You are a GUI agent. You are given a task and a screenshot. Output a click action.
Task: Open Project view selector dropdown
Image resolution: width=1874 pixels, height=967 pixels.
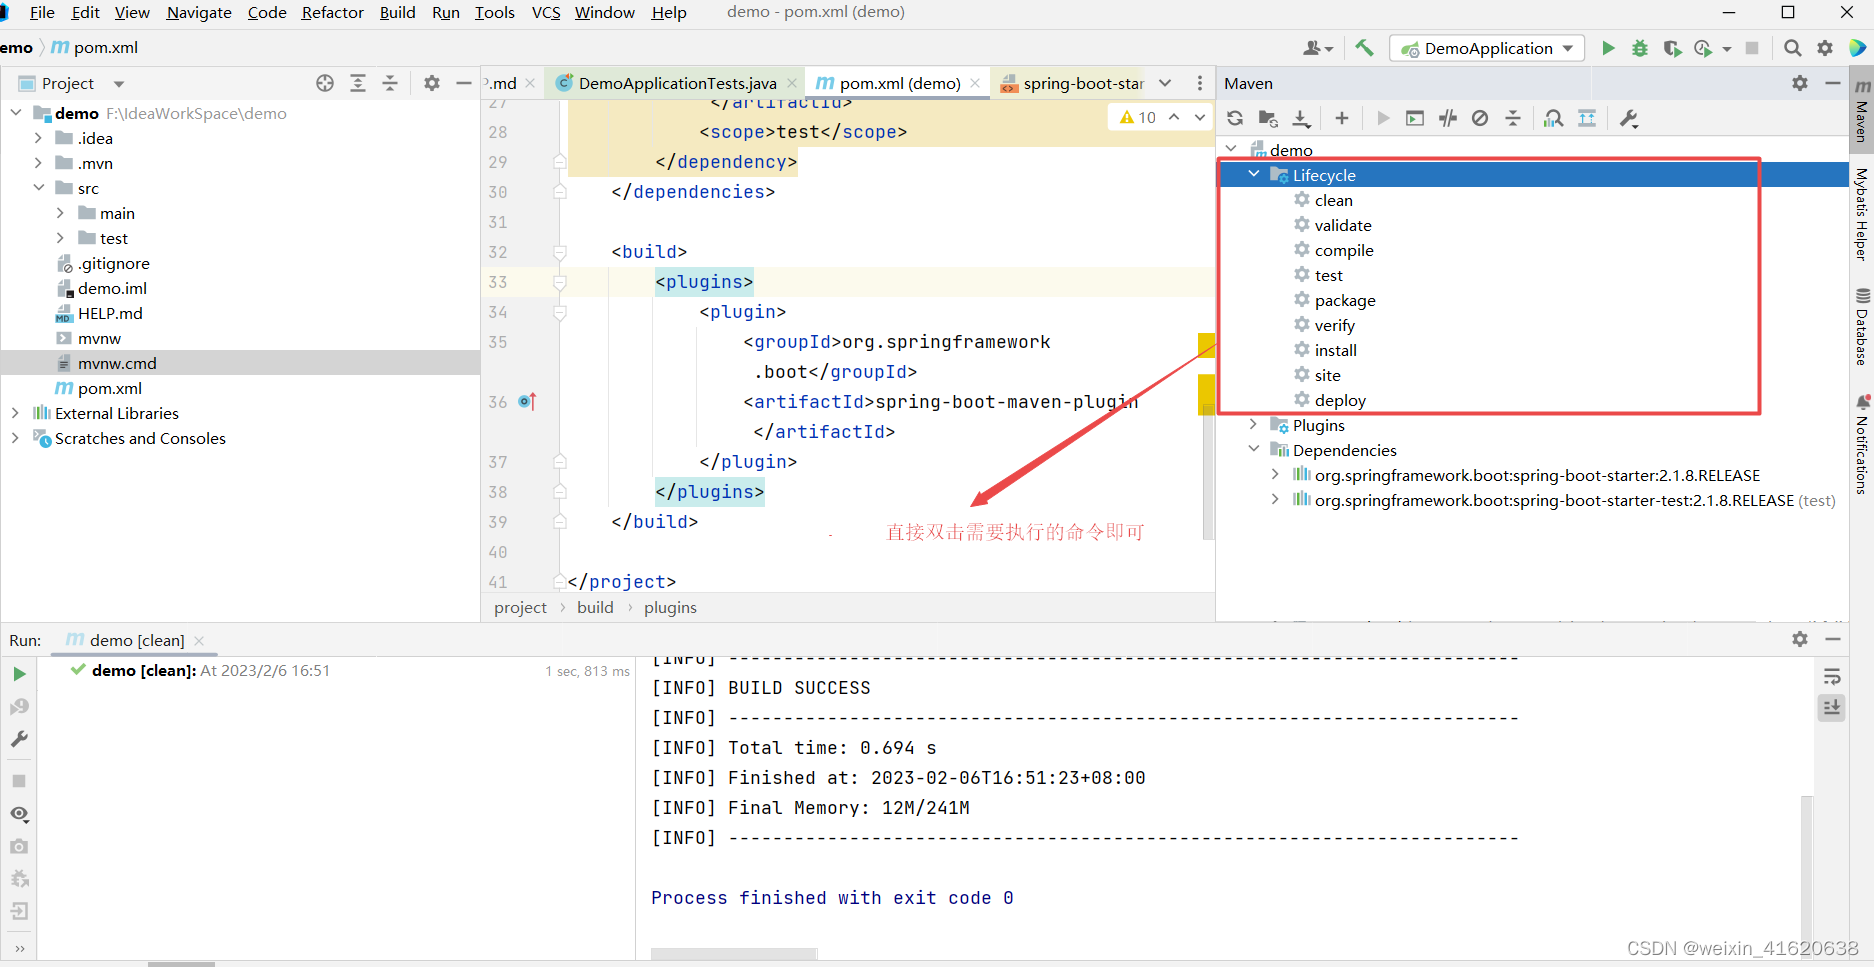point(119,84)
